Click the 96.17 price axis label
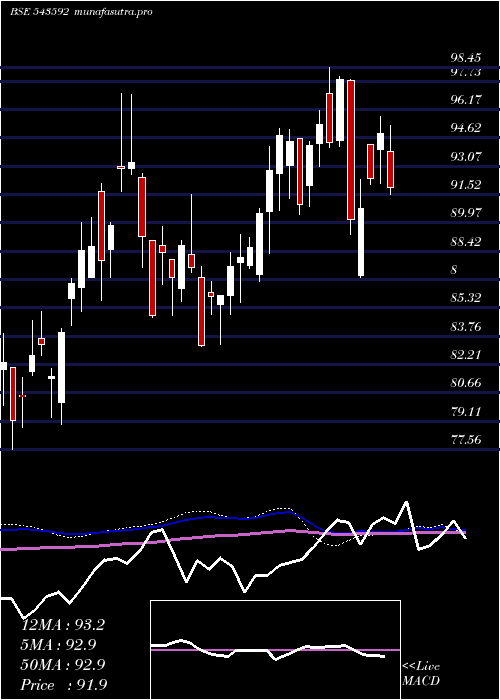The image size is (500, 700). (x=466, y=100)
